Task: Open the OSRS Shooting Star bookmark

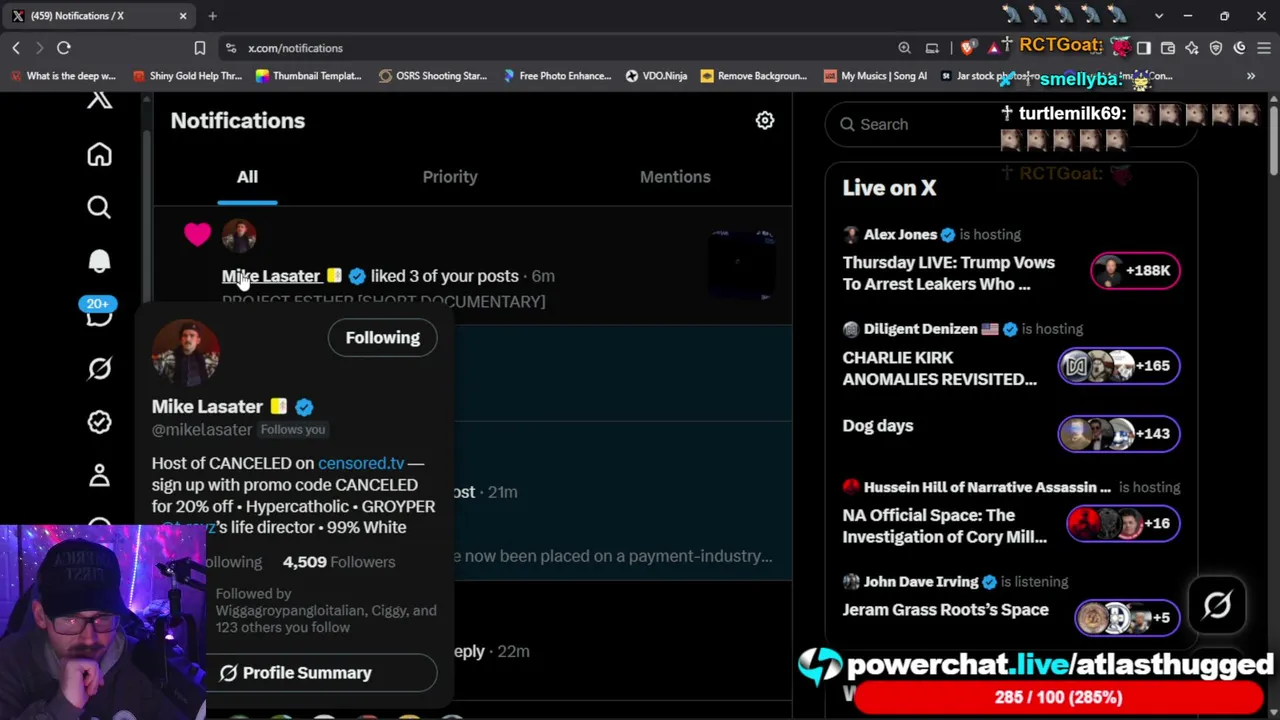Action: point(432,76)
